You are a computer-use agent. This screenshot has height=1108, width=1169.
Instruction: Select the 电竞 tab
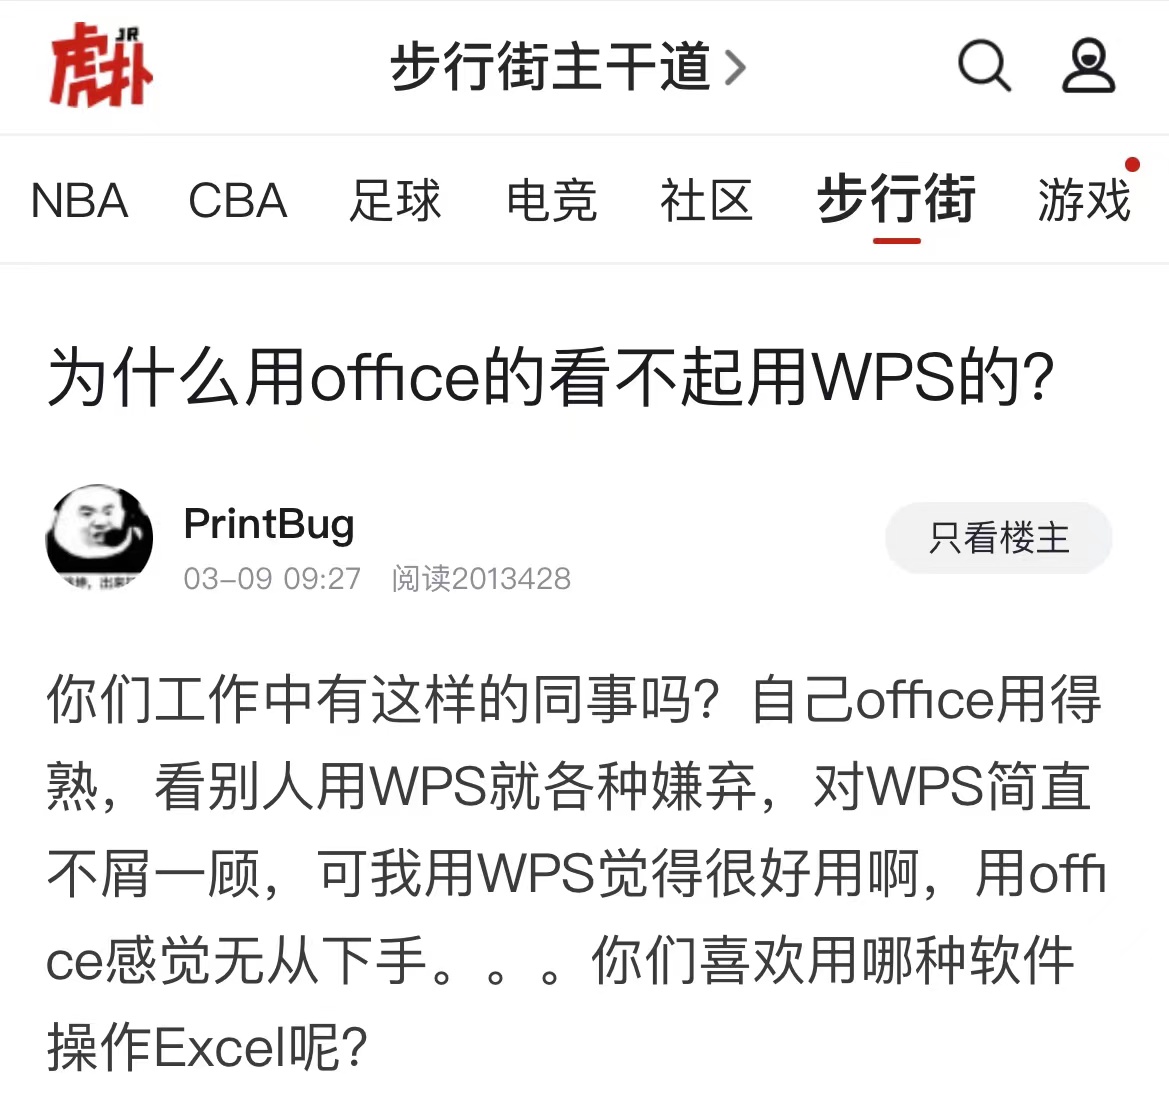[552, 201]
